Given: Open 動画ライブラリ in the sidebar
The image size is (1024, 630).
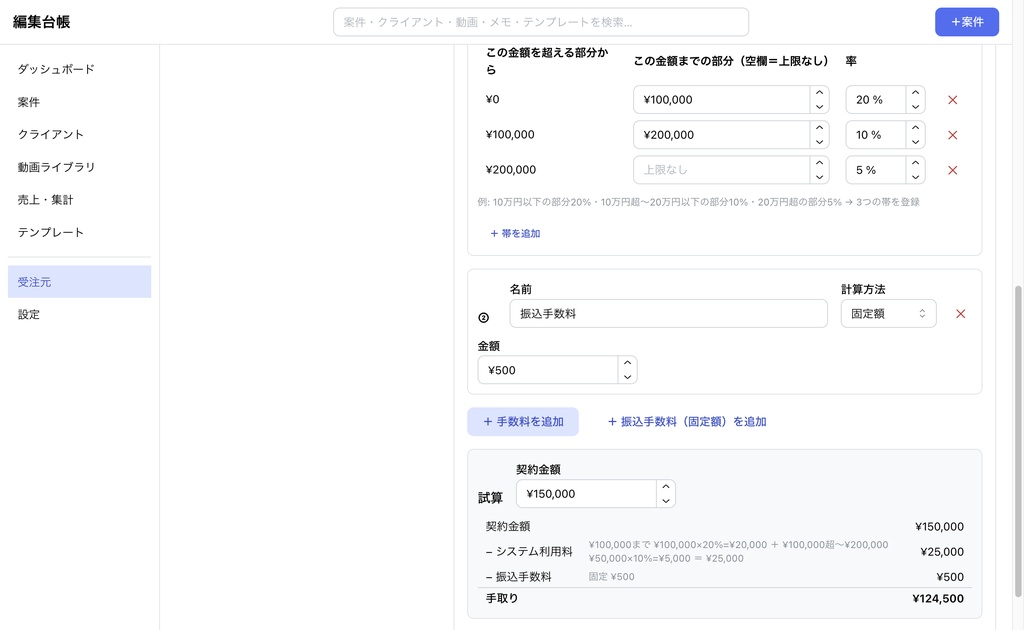Looking at the screenshot, I should (x=80, y=167).
